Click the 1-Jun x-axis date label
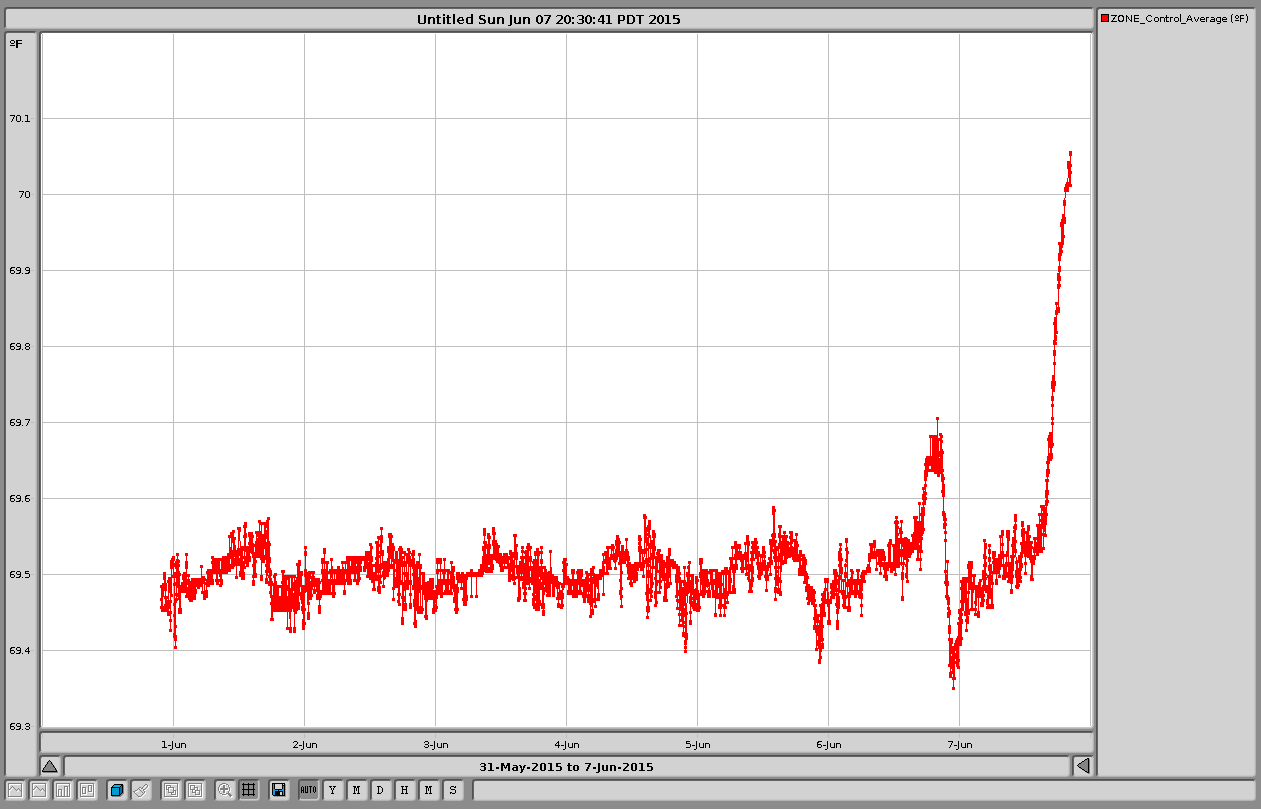This screenshot has height=809, width=1261. tap(174, 744)
